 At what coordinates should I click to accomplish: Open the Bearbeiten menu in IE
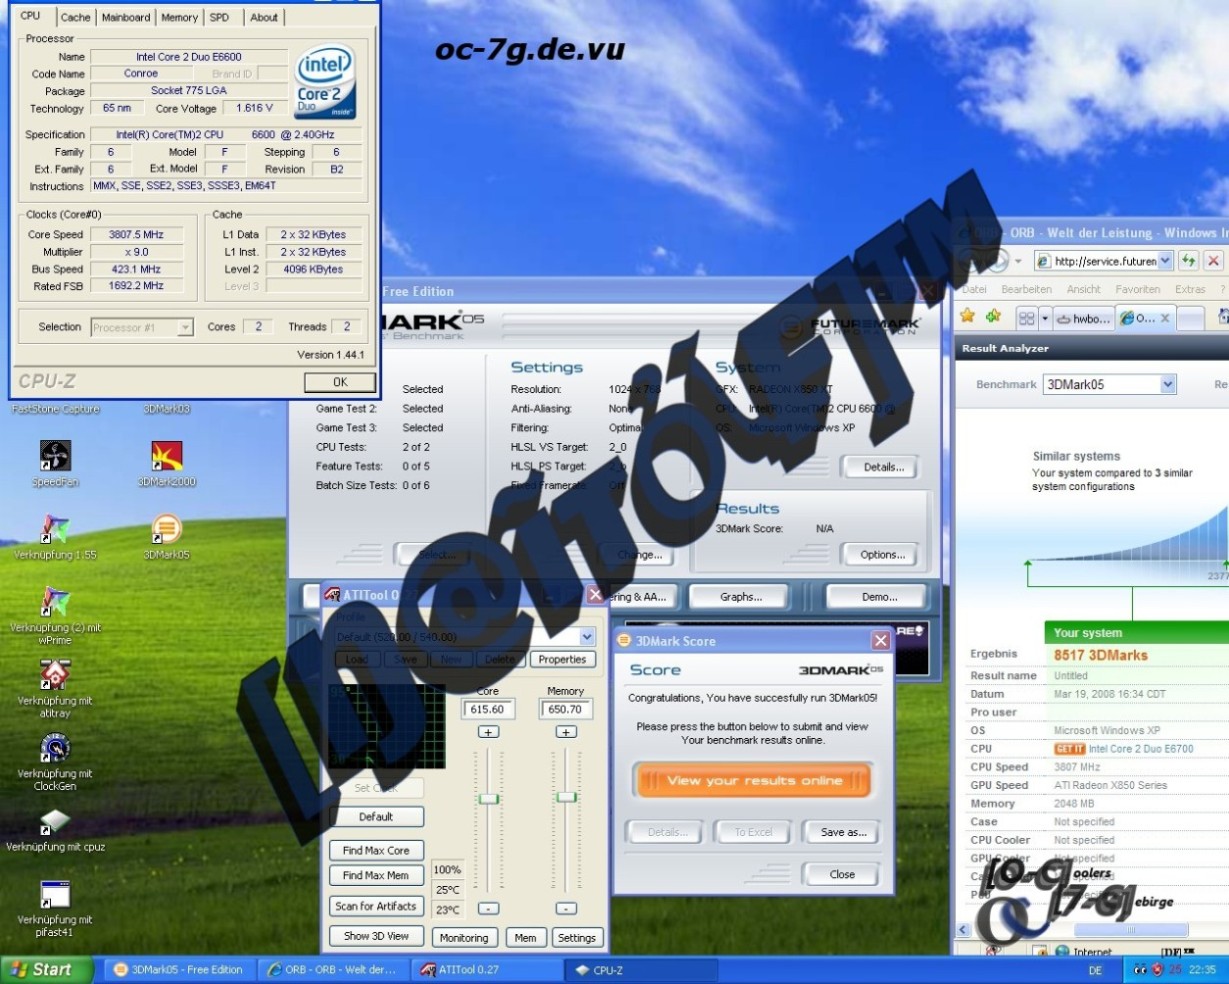click(1026, 289)
